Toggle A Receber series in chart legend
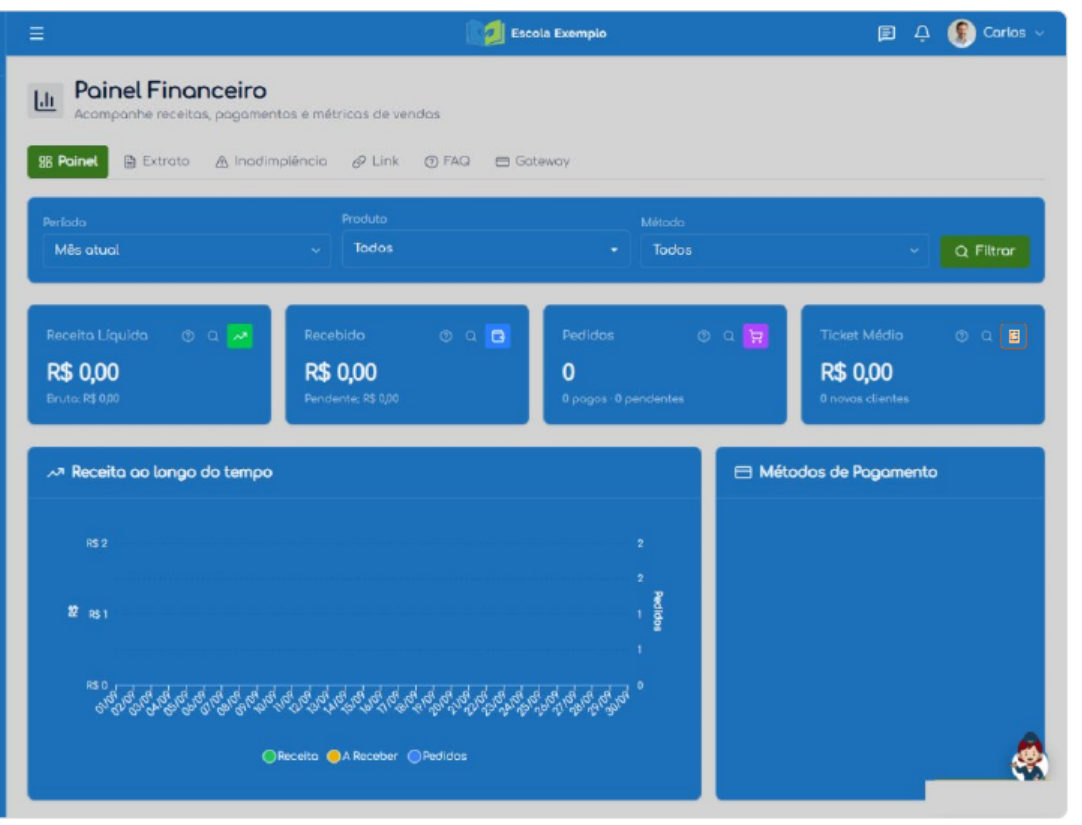The height and width of the screenshot is (825, 1082). coord(362,756)
